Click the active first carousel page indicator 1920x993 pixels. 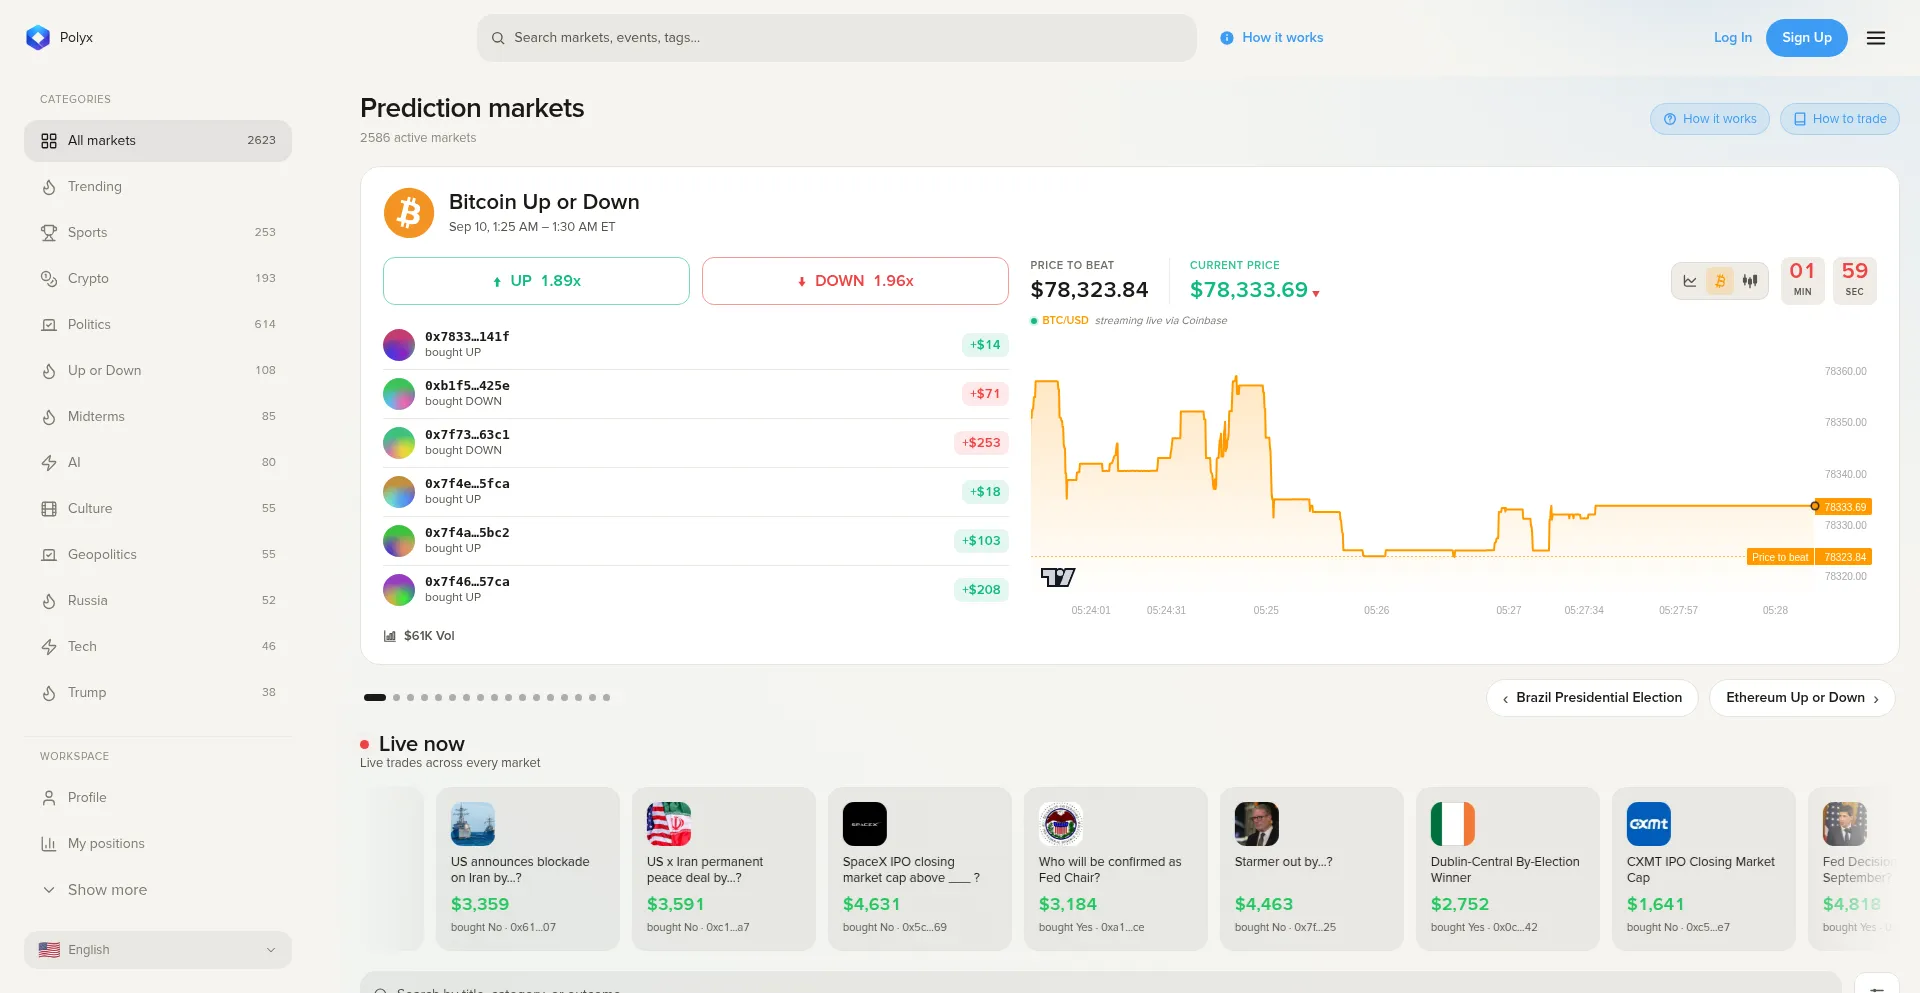pos(375,698)
